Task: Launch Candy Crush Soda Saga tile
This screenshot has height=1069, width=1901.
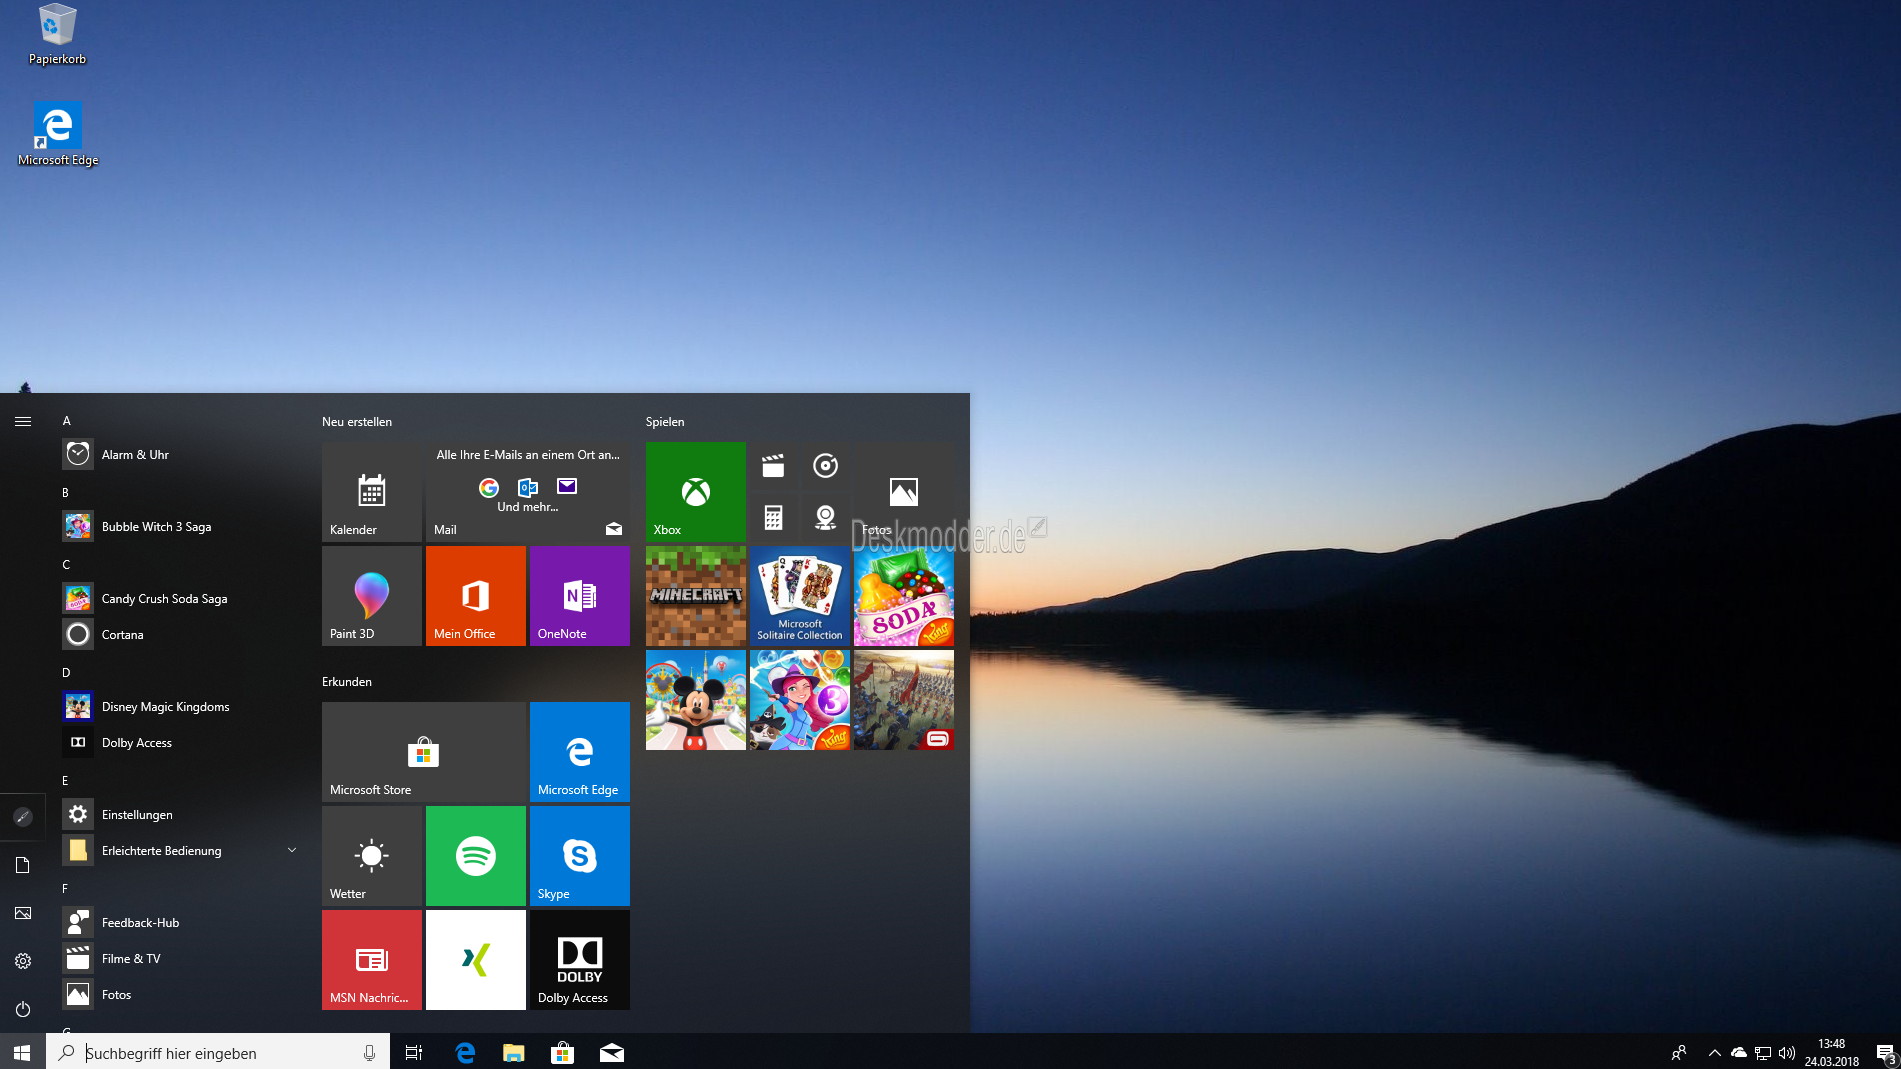Action: click(904, 596)
